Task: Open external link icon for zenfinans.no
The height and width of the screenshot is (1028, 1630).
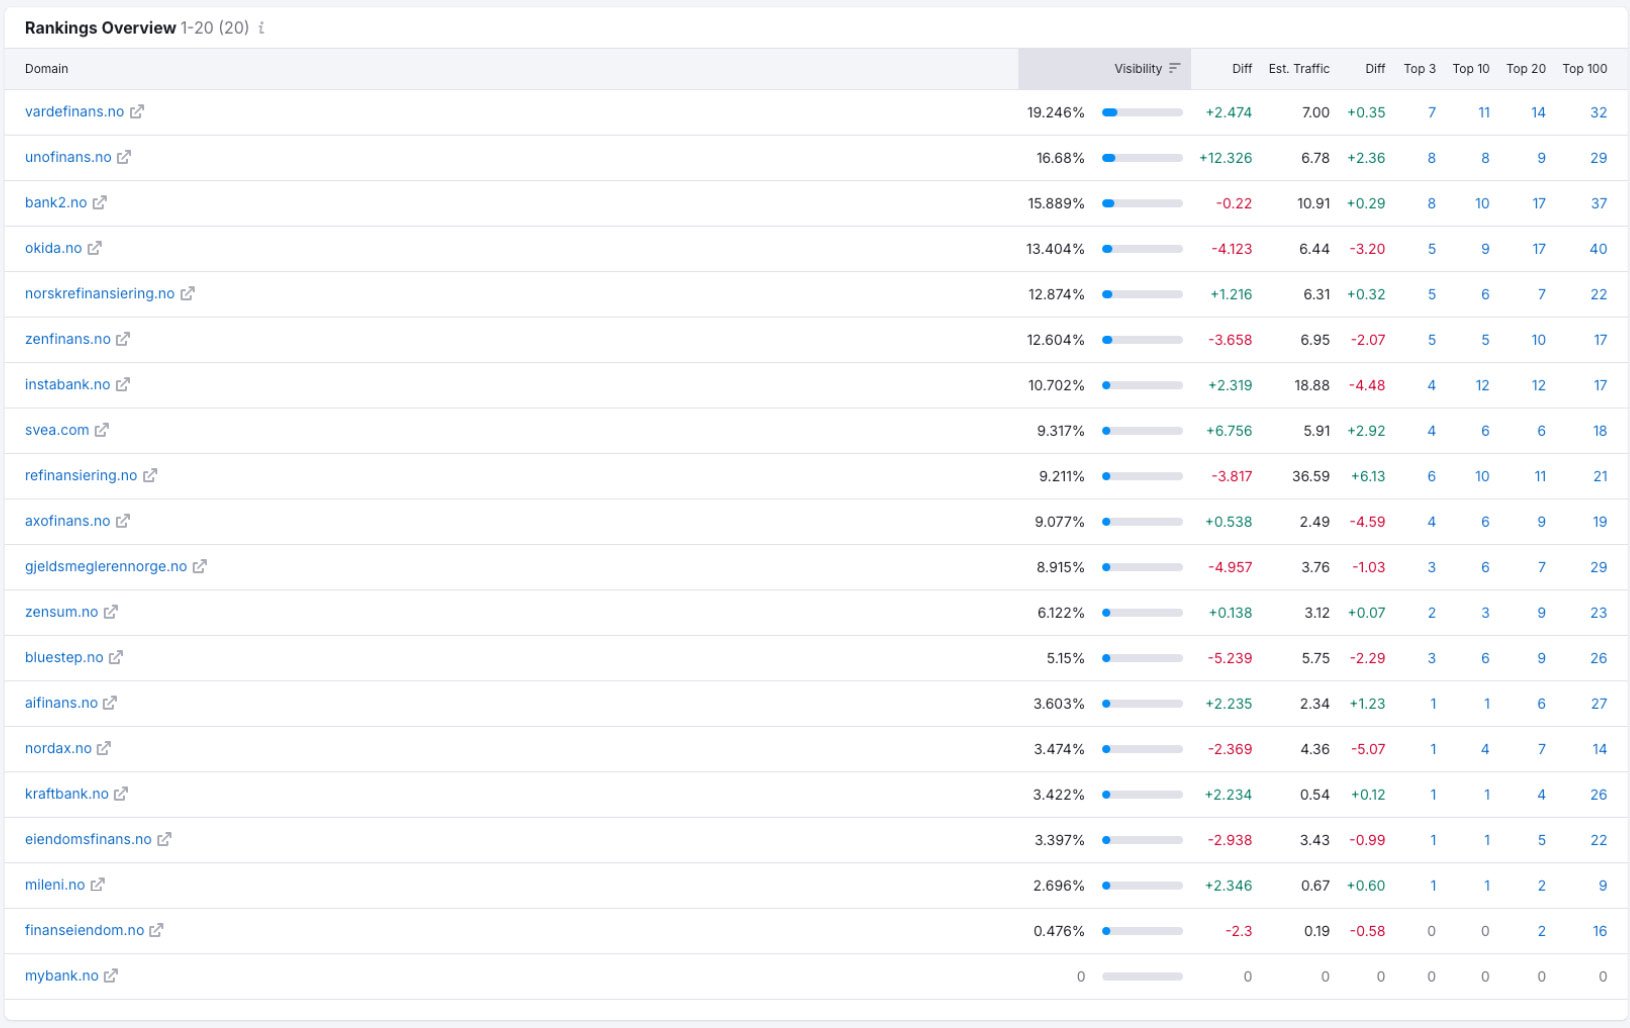Action: click(x=123, y=339)
